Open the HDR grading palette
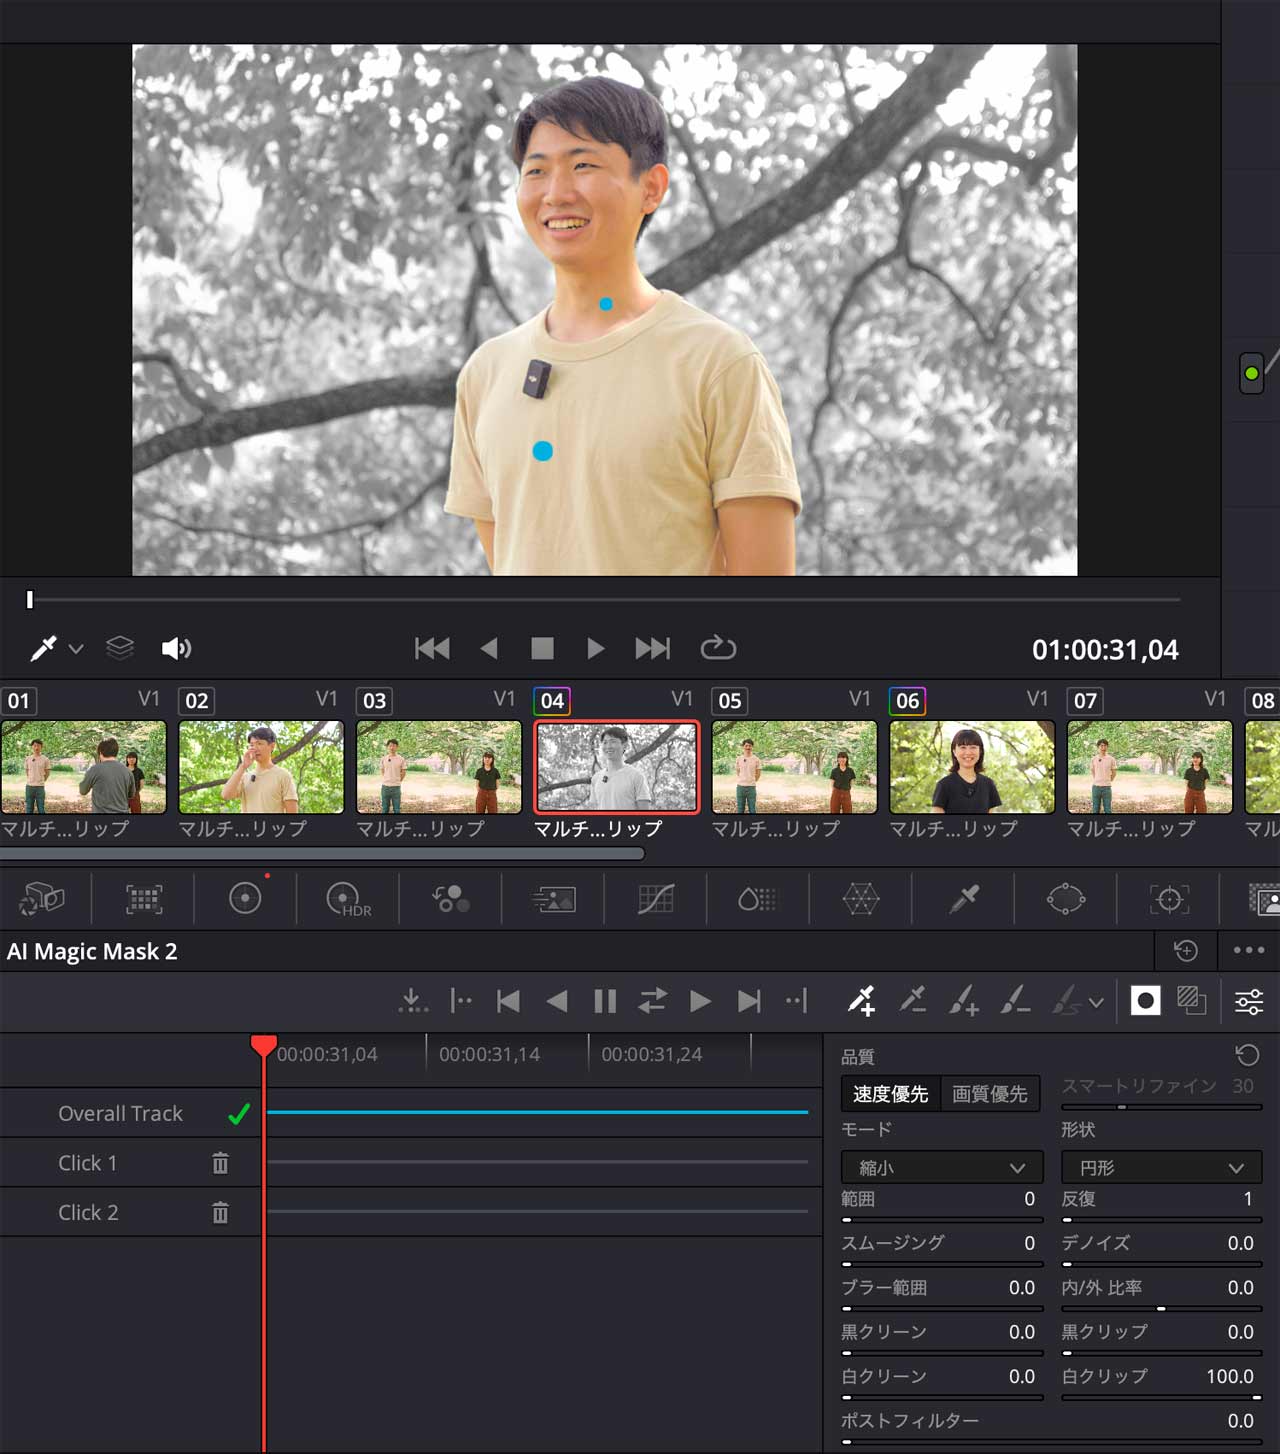 345,898
